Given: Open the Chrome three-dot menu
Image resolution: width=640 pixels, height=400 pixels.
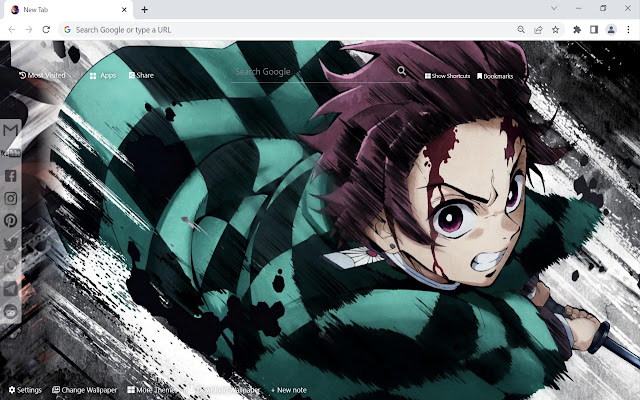Looking at the screenshot, I should 628,29.
